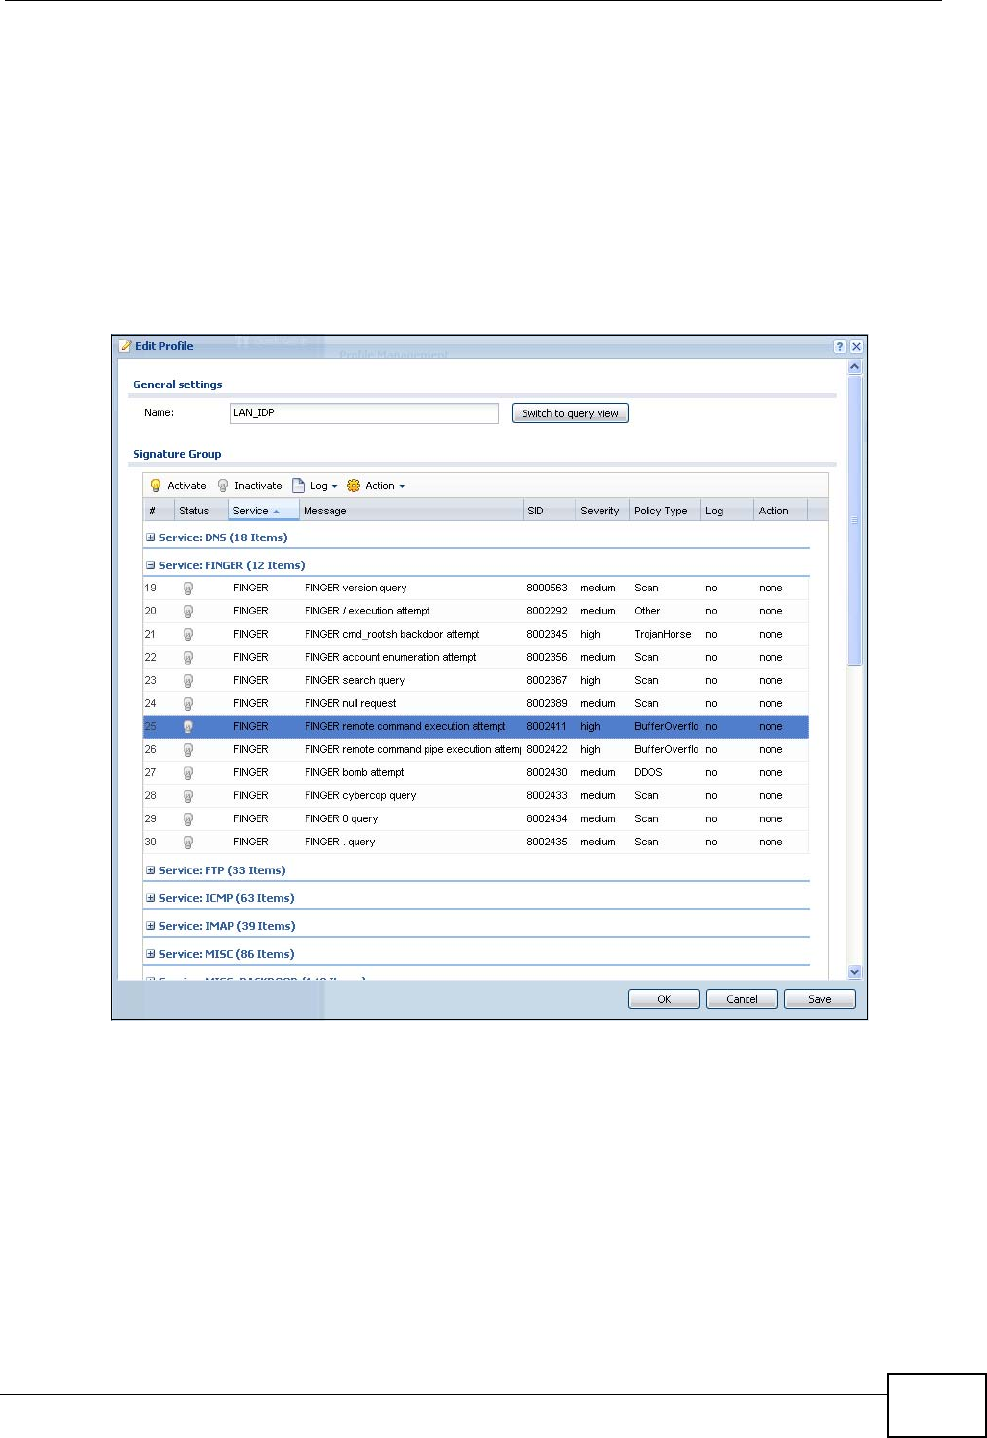Click the status bulb for FINGER version query
This screenshot has width=987, height=1438.
pyautogui.click(x=188, y=588)
